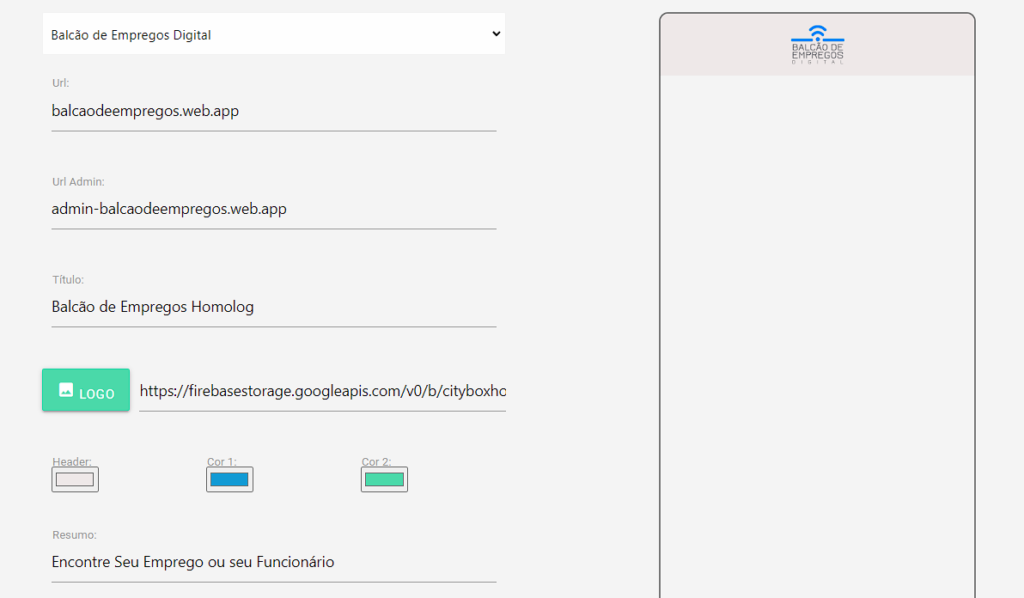The image size is (1024, 598).
Task: Open the Balcão de Empregos Digital dropdown
Action: [x=274, y=34]
